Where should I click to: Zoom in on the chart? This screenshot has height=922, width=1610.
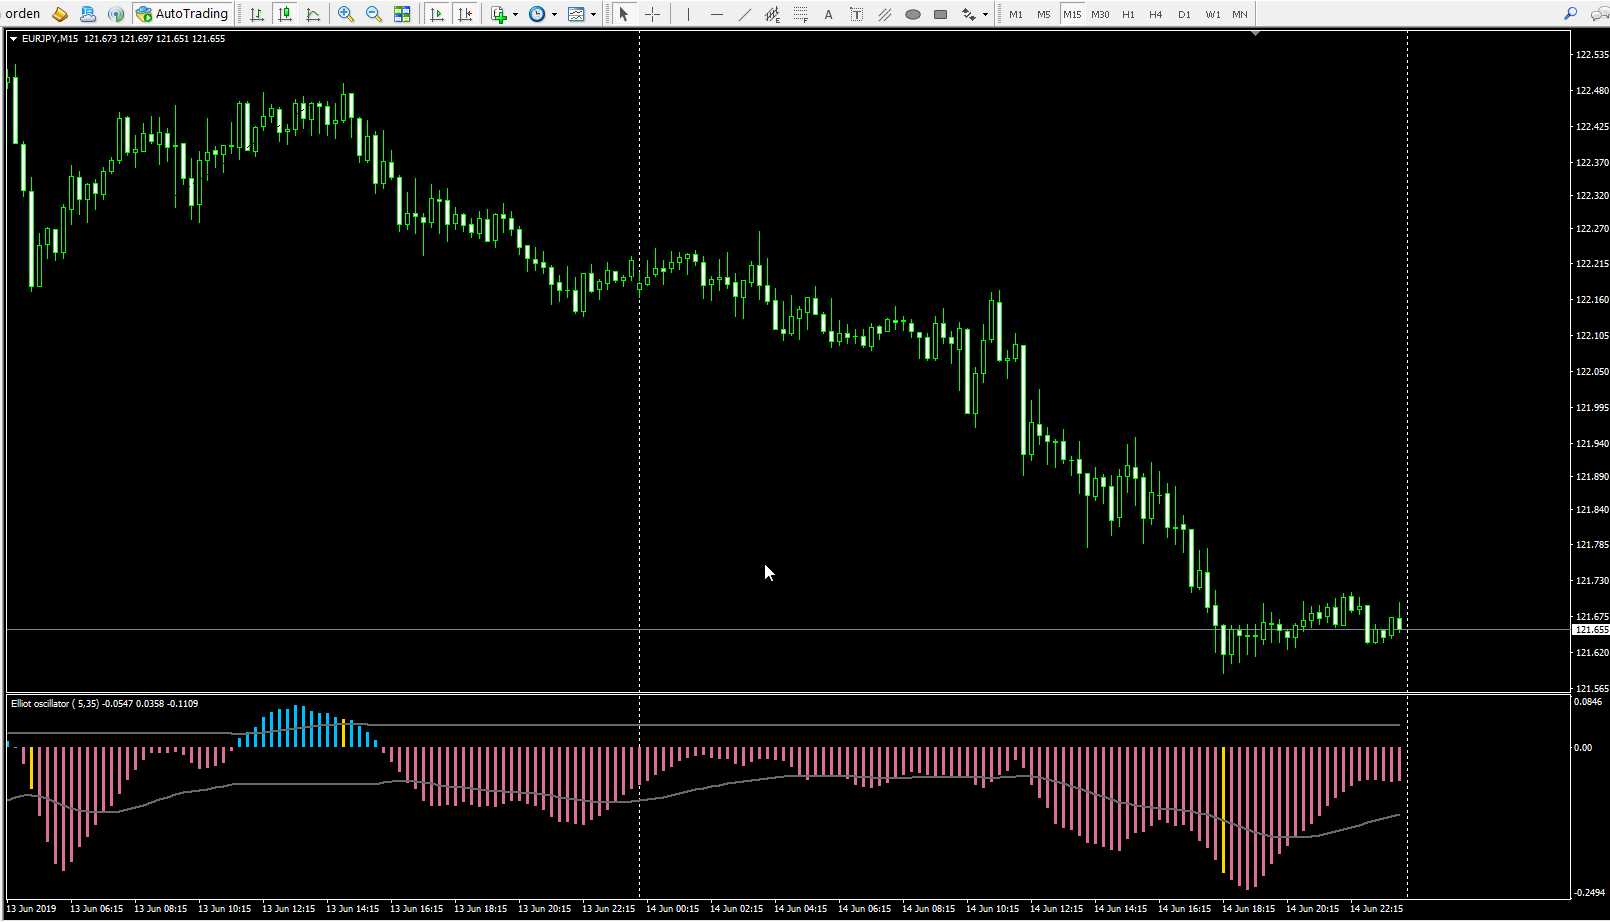tap(346, 14)
